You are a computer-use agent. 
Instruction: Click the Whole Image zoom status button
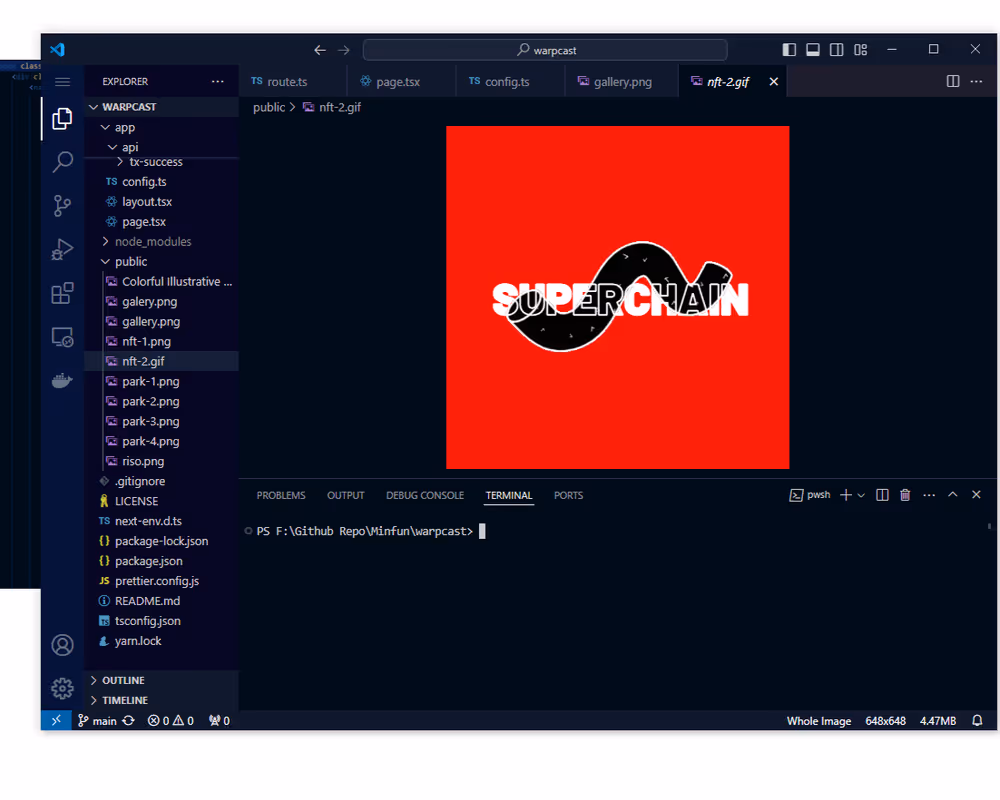pyautogui.click(x=818, y=721)
